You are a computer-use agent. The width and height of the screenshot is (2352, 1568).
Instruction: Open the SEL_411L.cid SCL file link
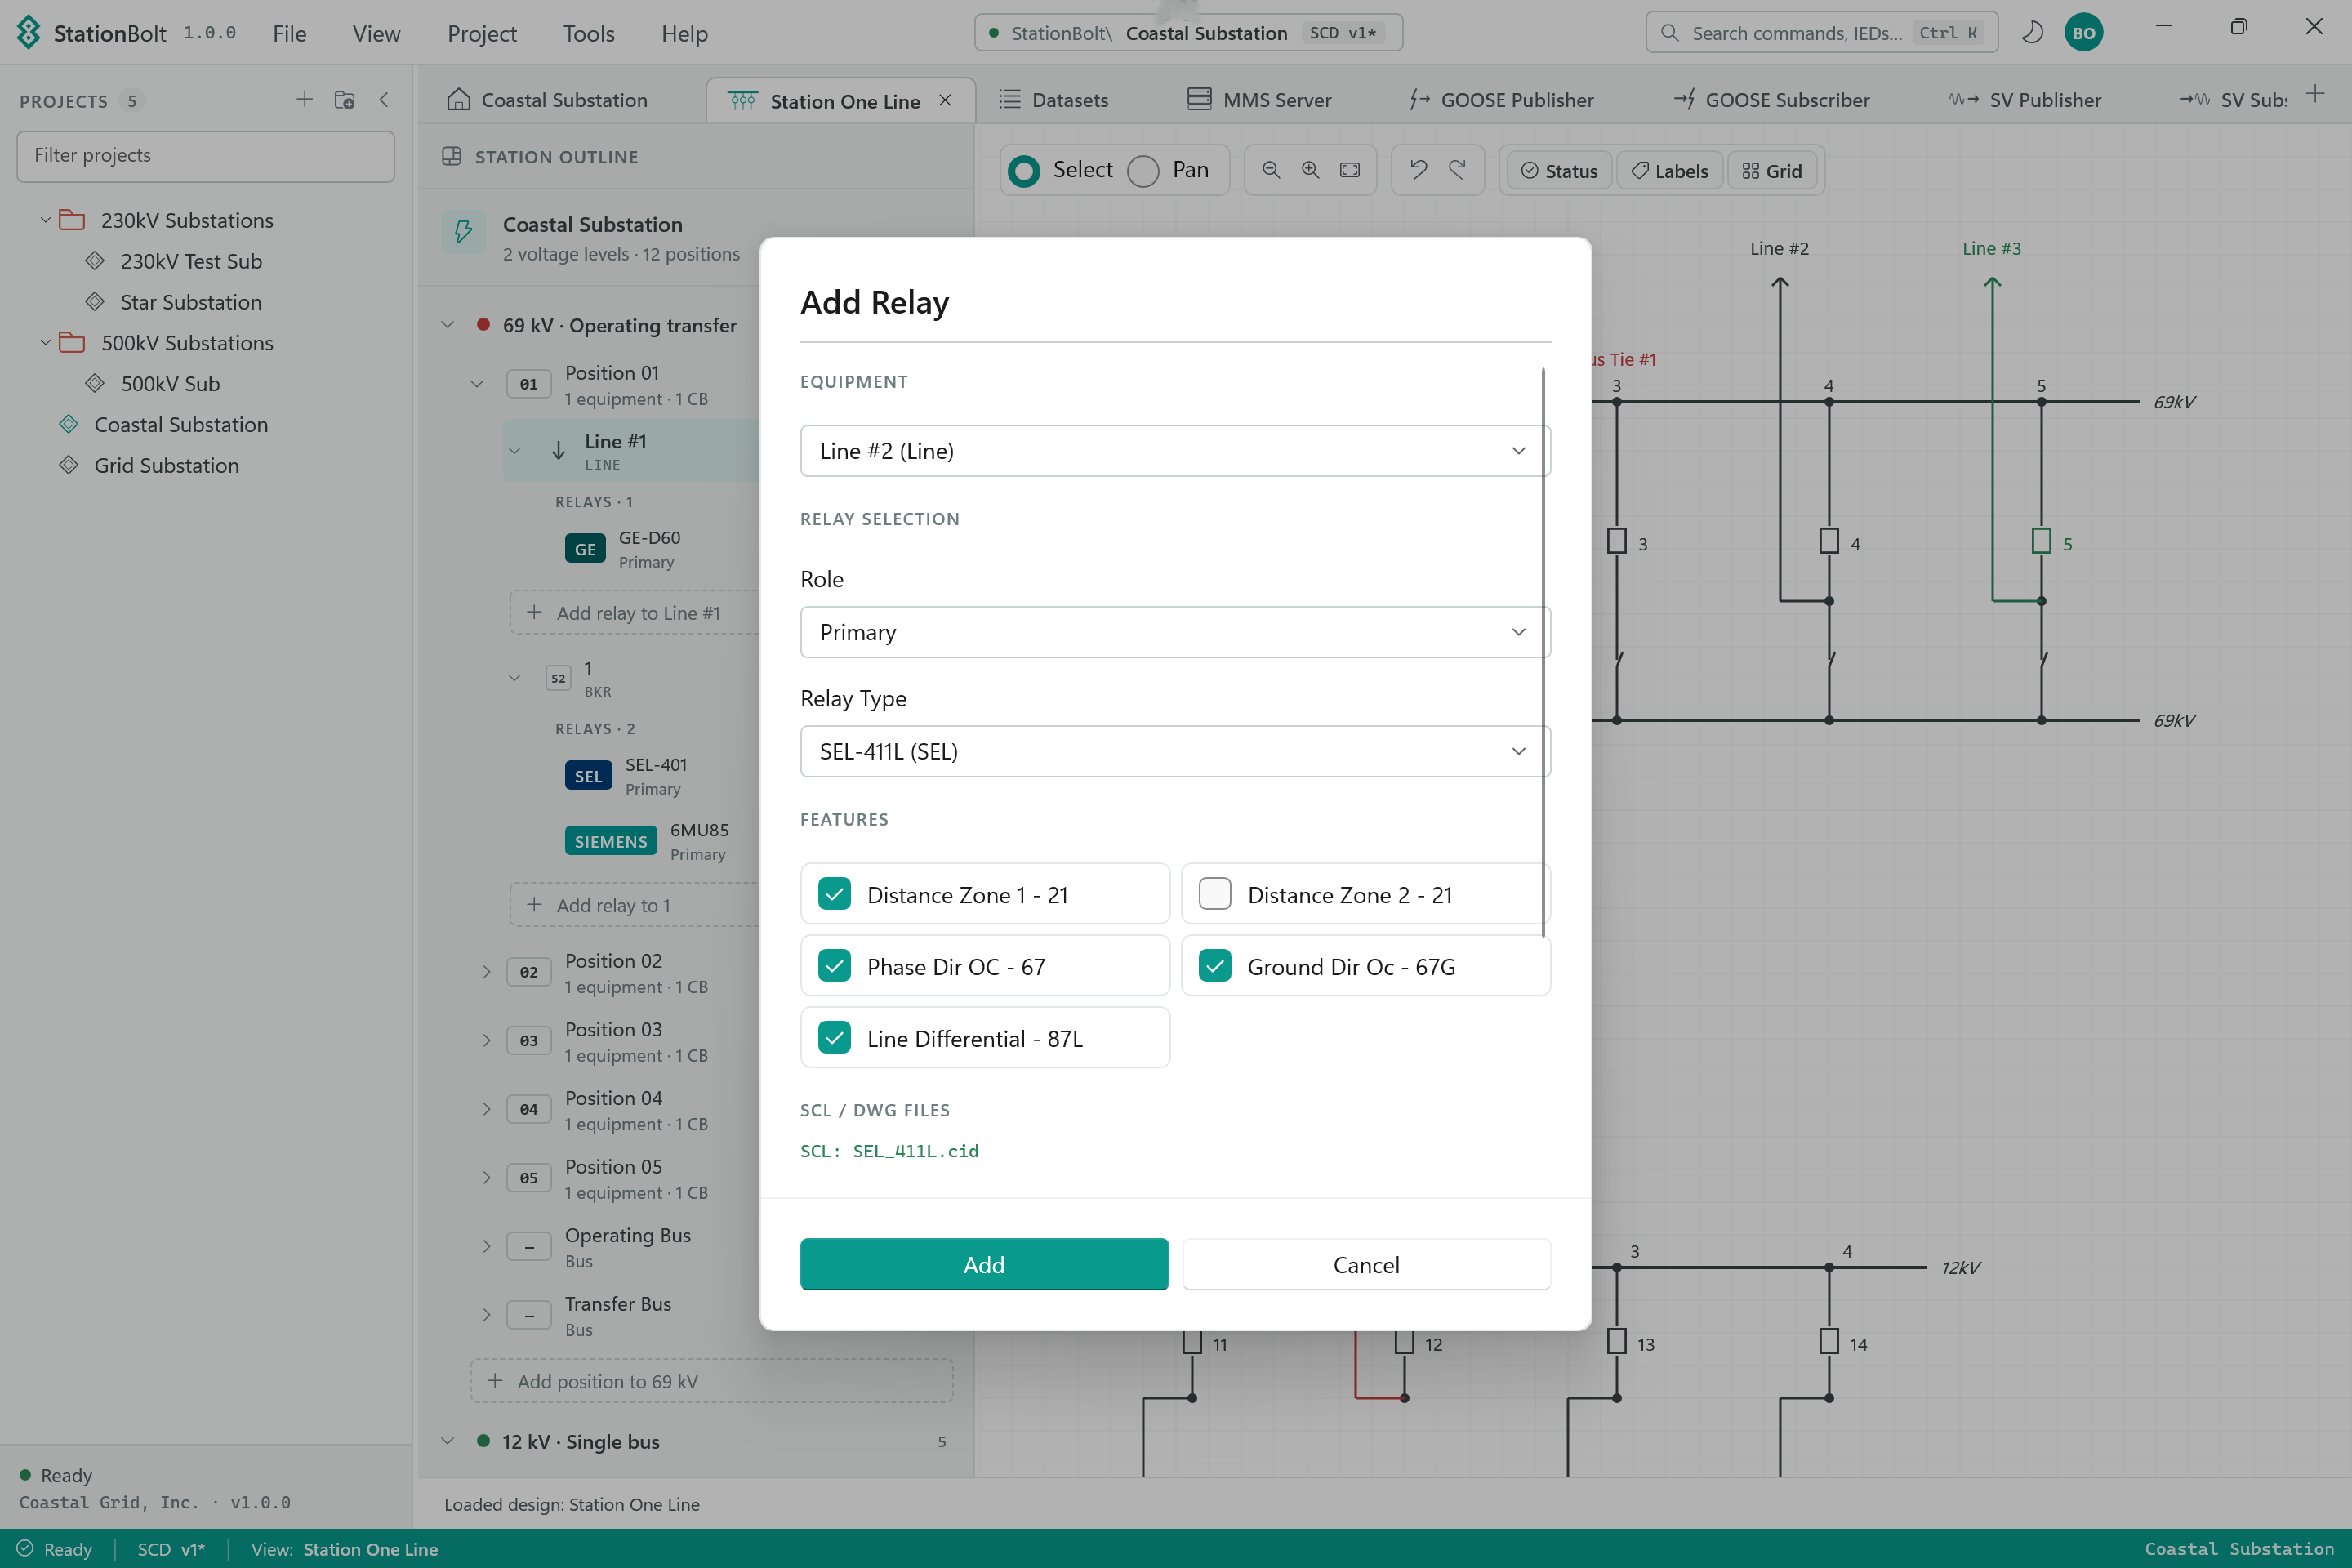tap(889, 1151)
